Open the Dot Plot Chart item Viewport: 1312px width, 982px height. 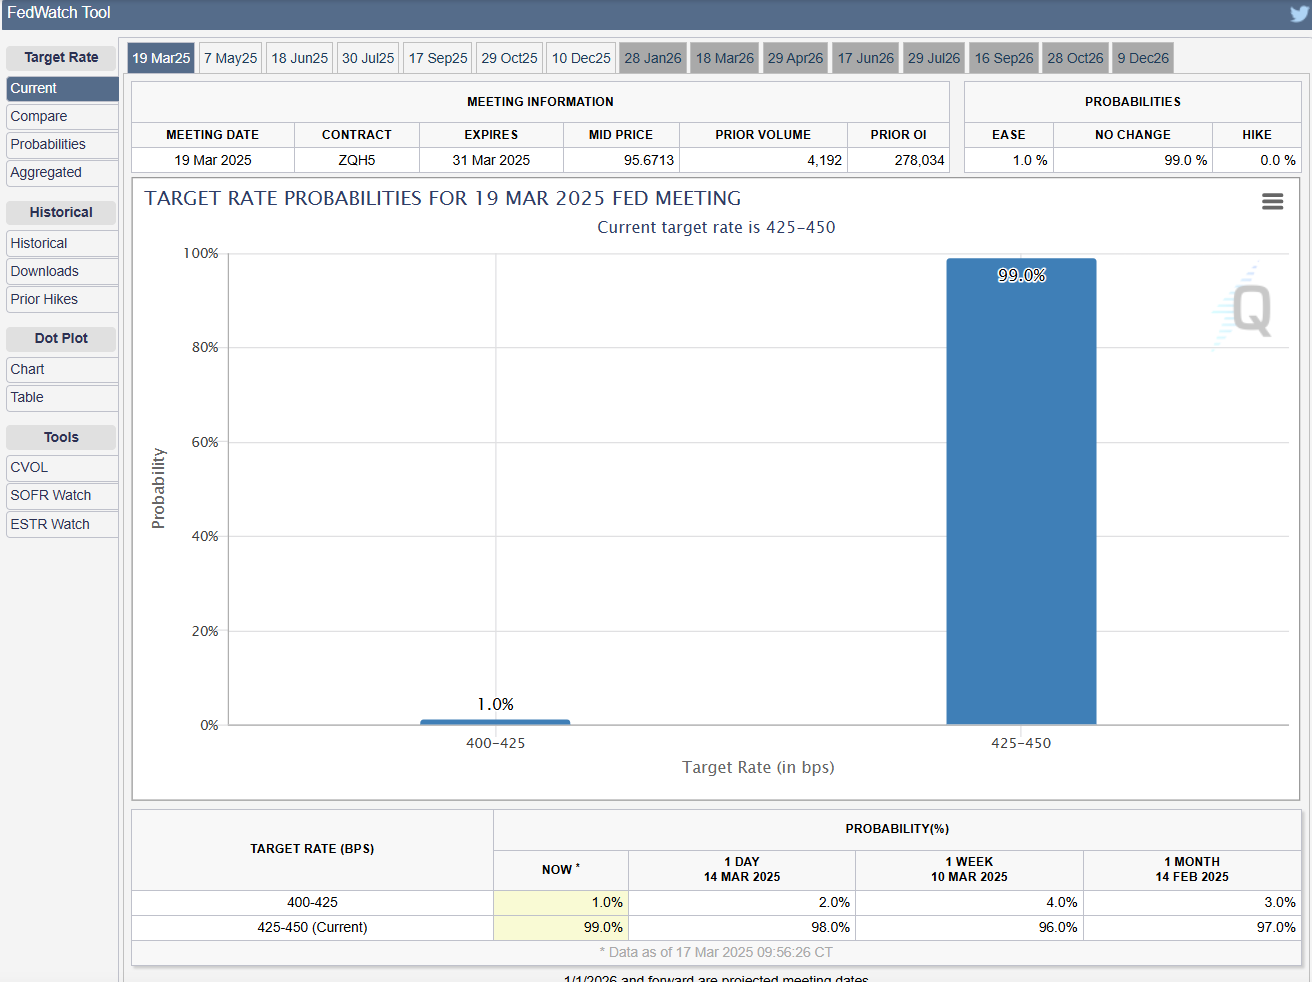[62, 369]
